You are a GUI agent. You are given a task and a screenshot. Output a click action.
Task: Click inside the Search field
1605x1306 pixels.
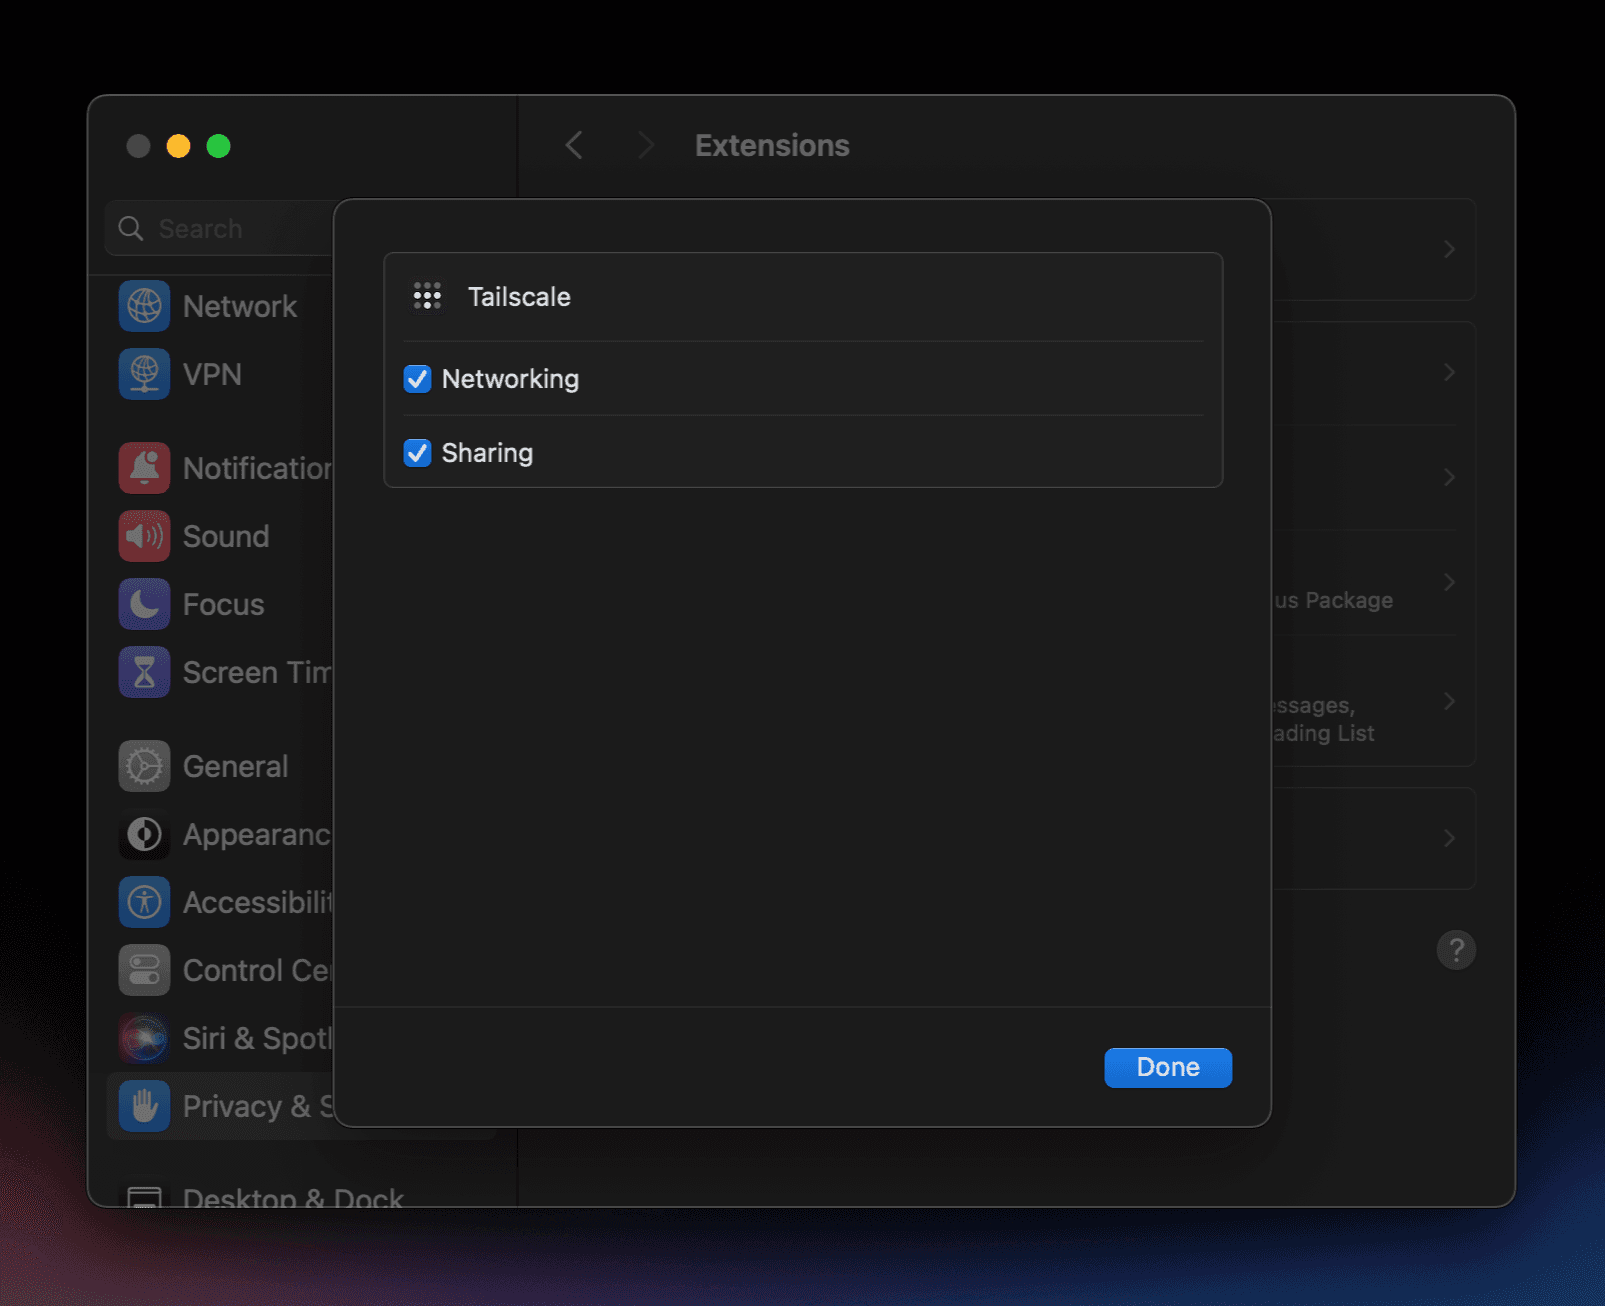point(220,228)
